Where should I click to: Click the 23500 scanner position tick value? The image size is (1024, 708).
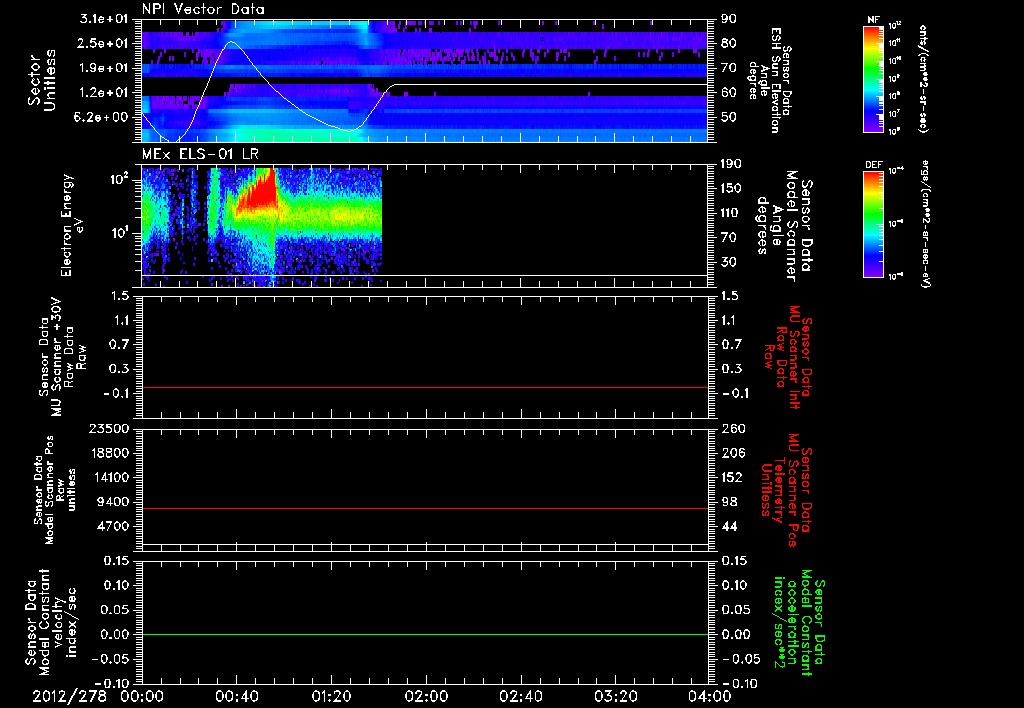pyautogui.click(x=108, y=428)
